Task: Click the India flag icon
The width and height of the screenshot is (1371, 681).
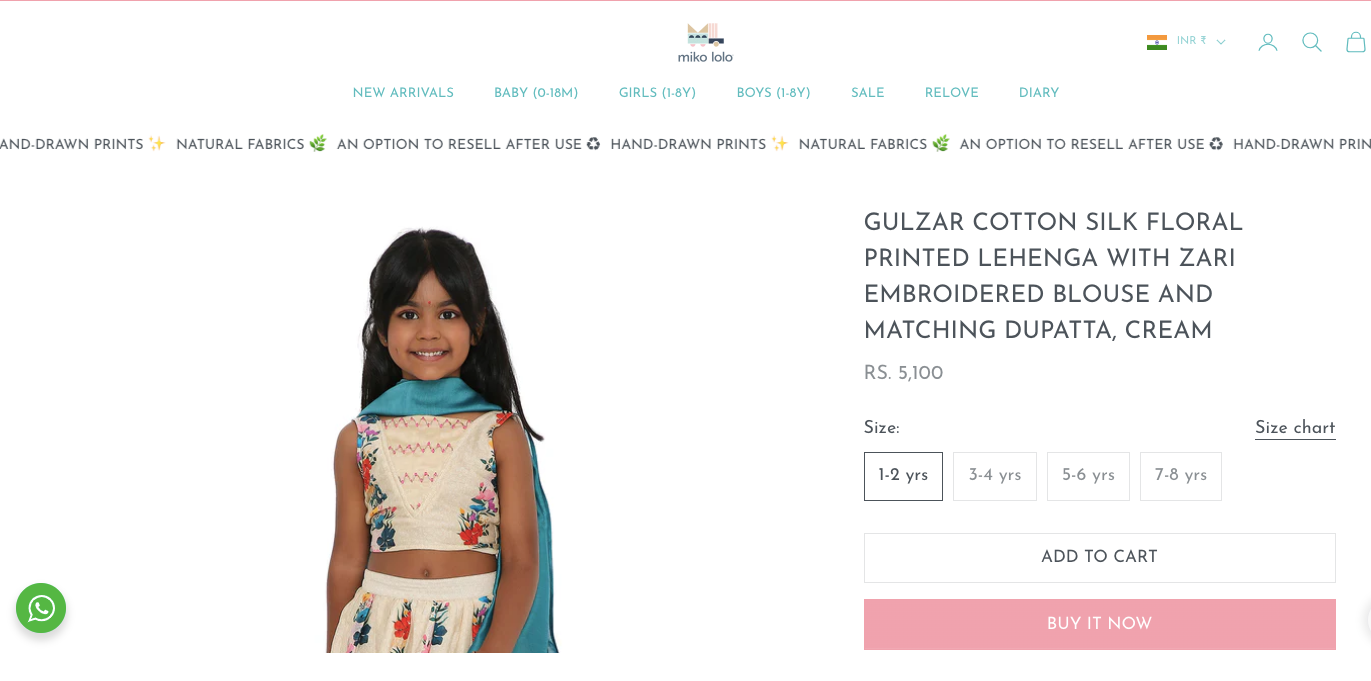Action: tap(1157, 42)
